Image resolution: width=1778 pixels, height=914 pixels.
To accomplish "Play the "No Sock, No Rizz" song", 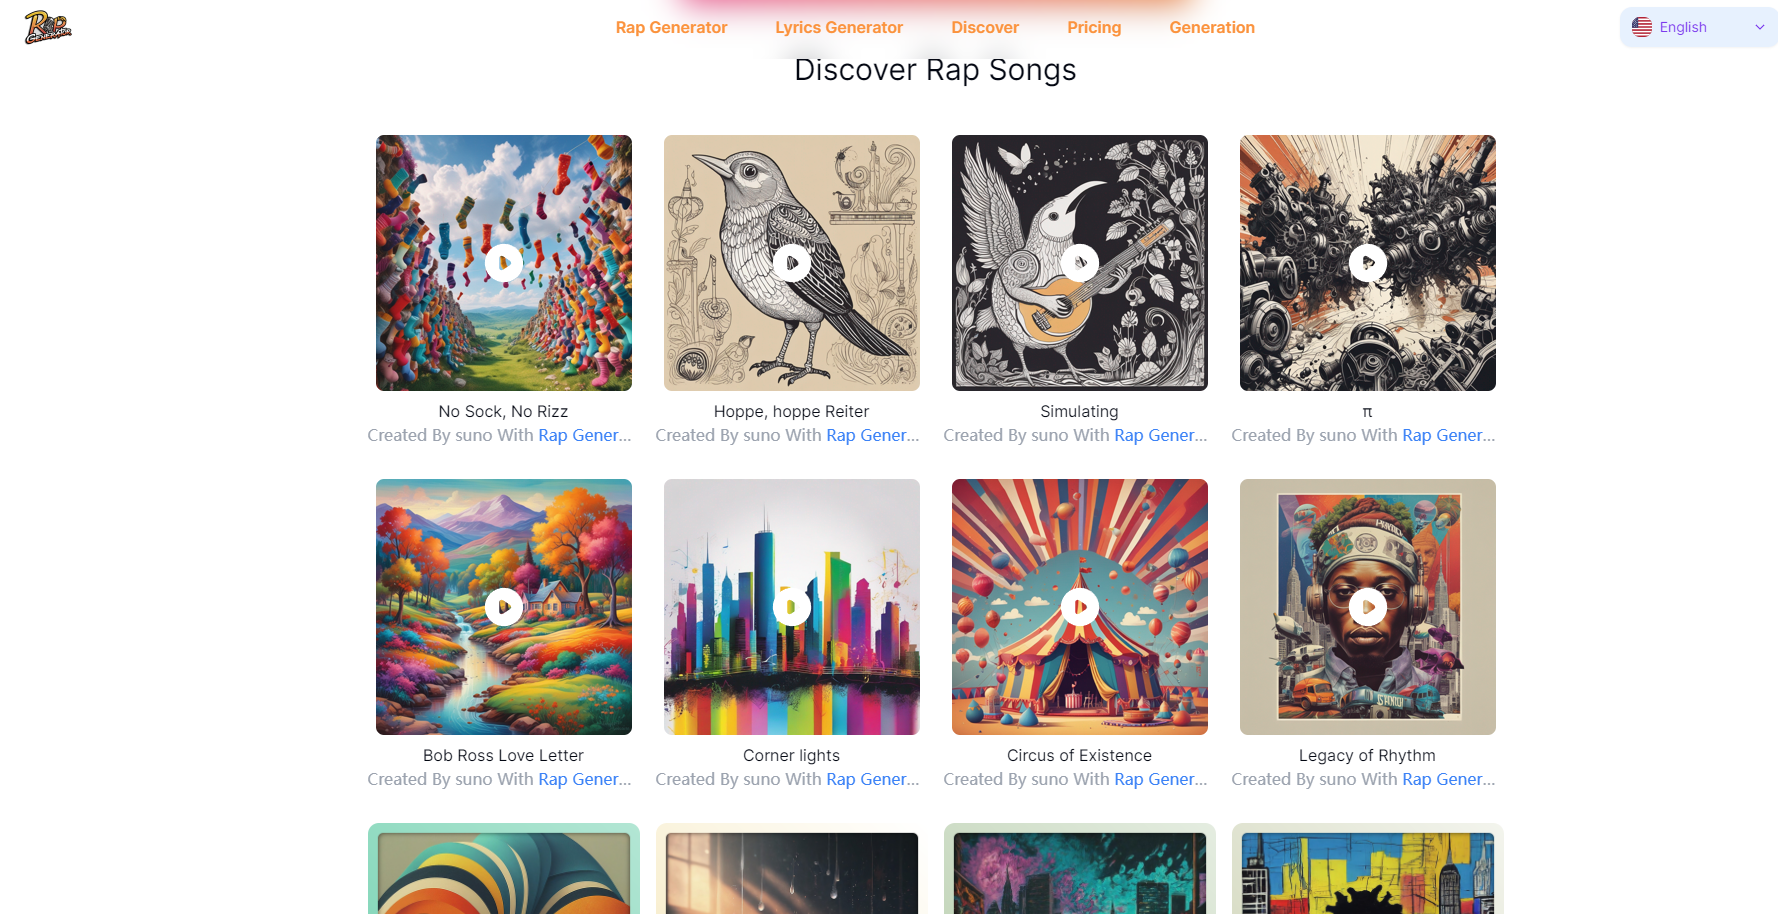I will pyautogui.click(x=503, y=262).
